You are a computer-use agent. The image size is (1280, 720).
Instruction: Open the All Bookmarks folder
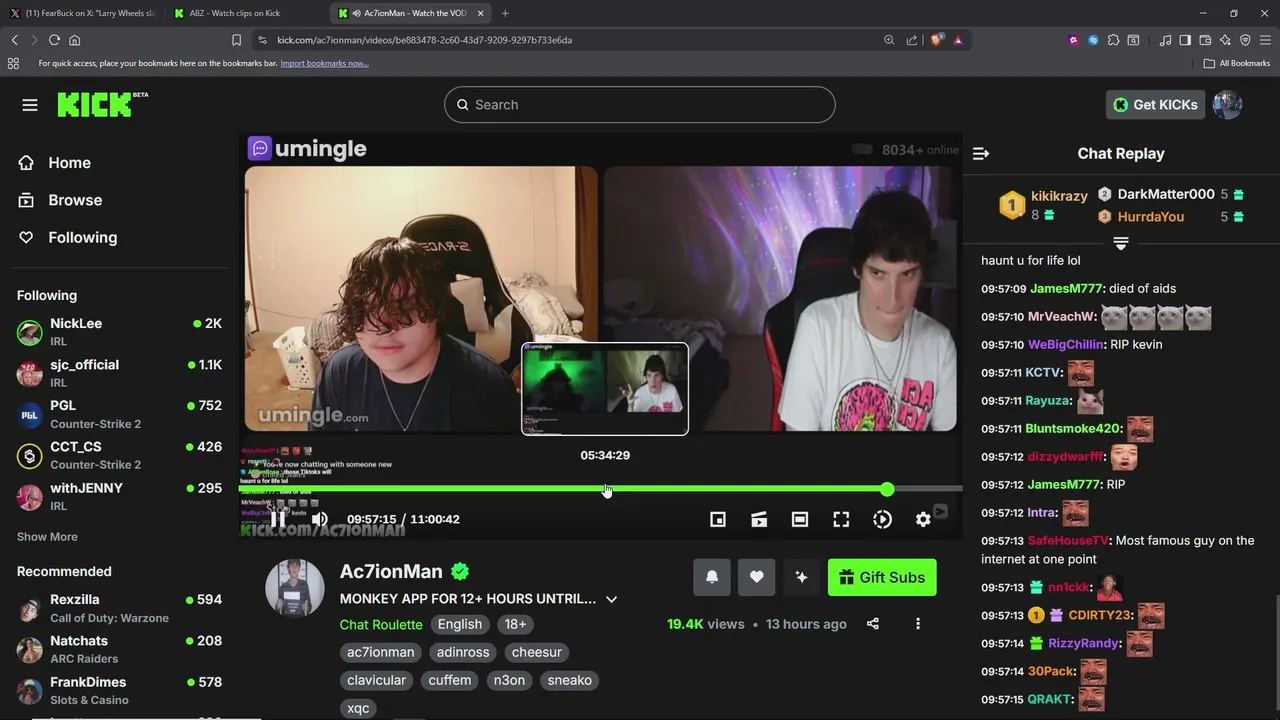pyautogui.click(x=1237, y=63)
